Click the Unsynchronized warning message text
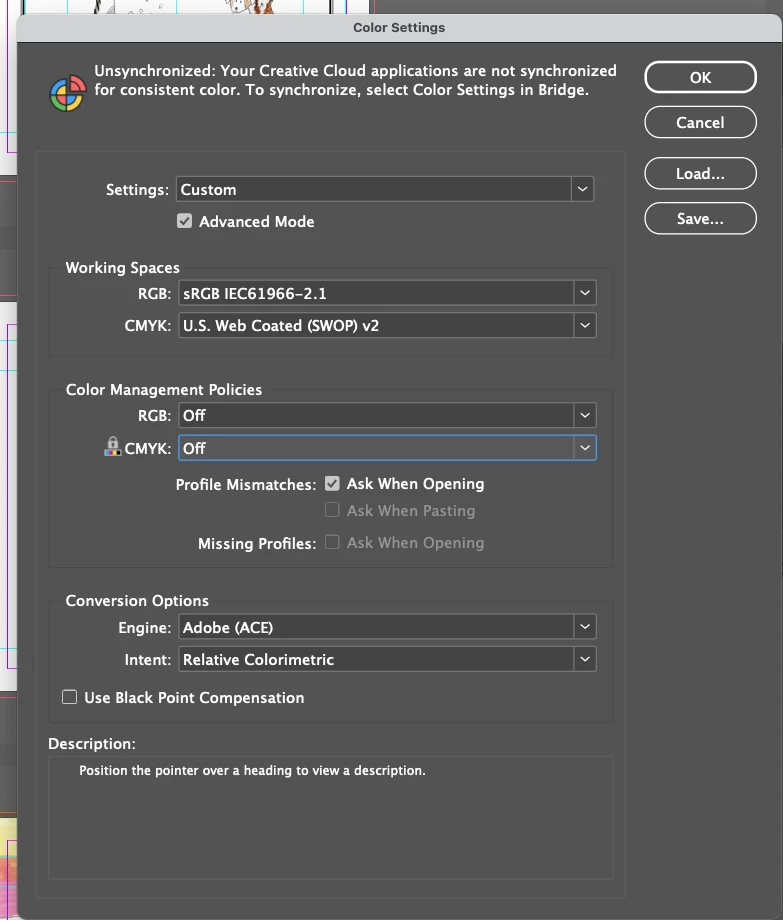 point(355,80)
